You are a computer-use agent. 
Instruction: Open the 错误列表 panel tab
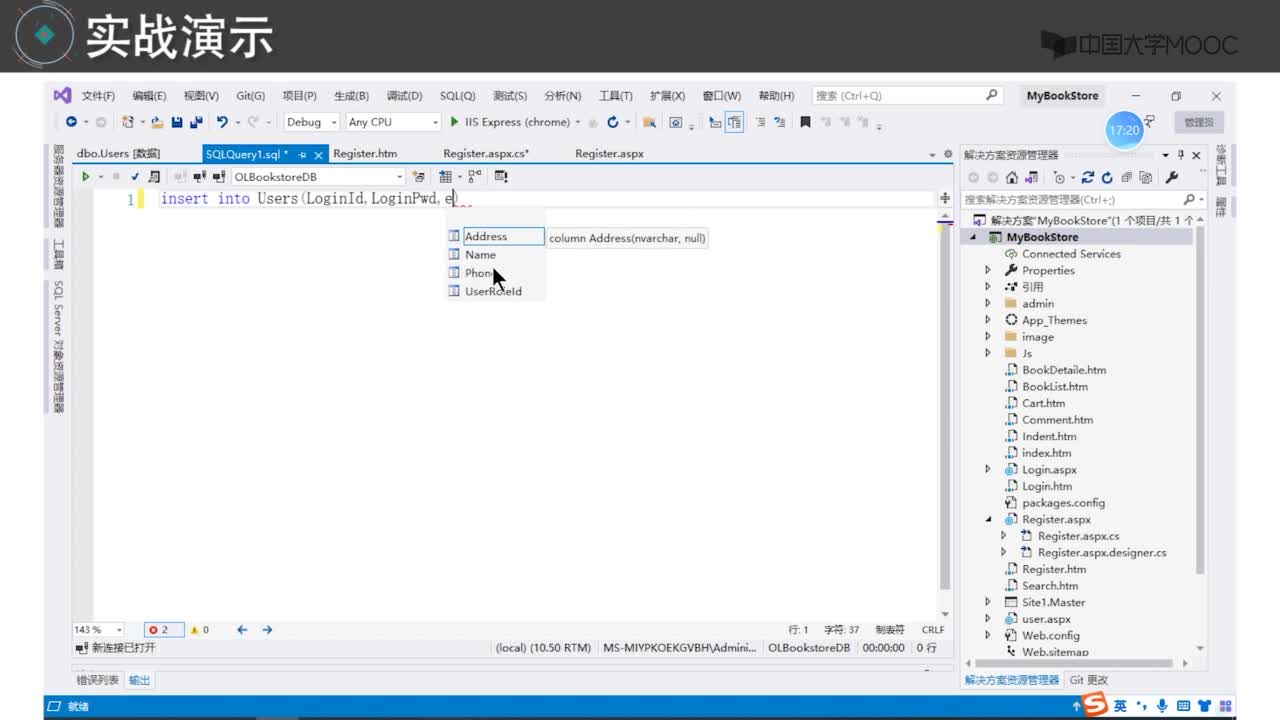coord(98,680)
